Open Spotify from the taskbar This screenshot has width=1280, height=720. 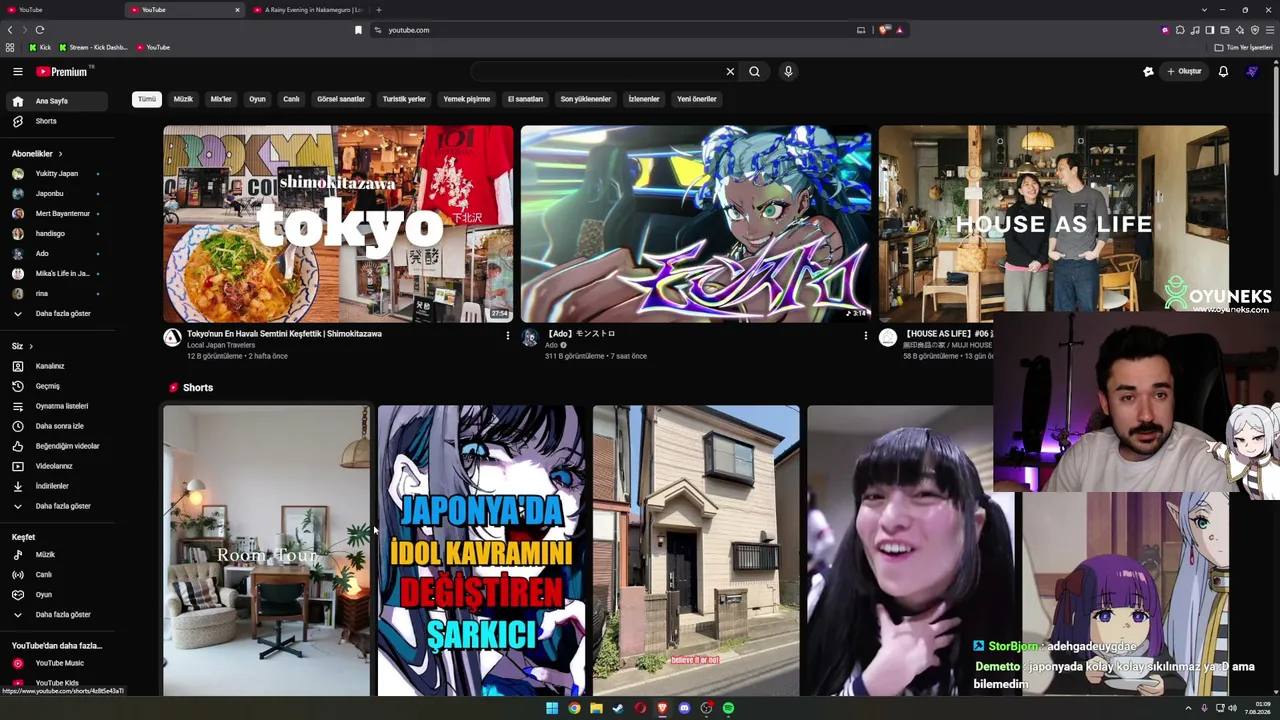tap(728, 708)
